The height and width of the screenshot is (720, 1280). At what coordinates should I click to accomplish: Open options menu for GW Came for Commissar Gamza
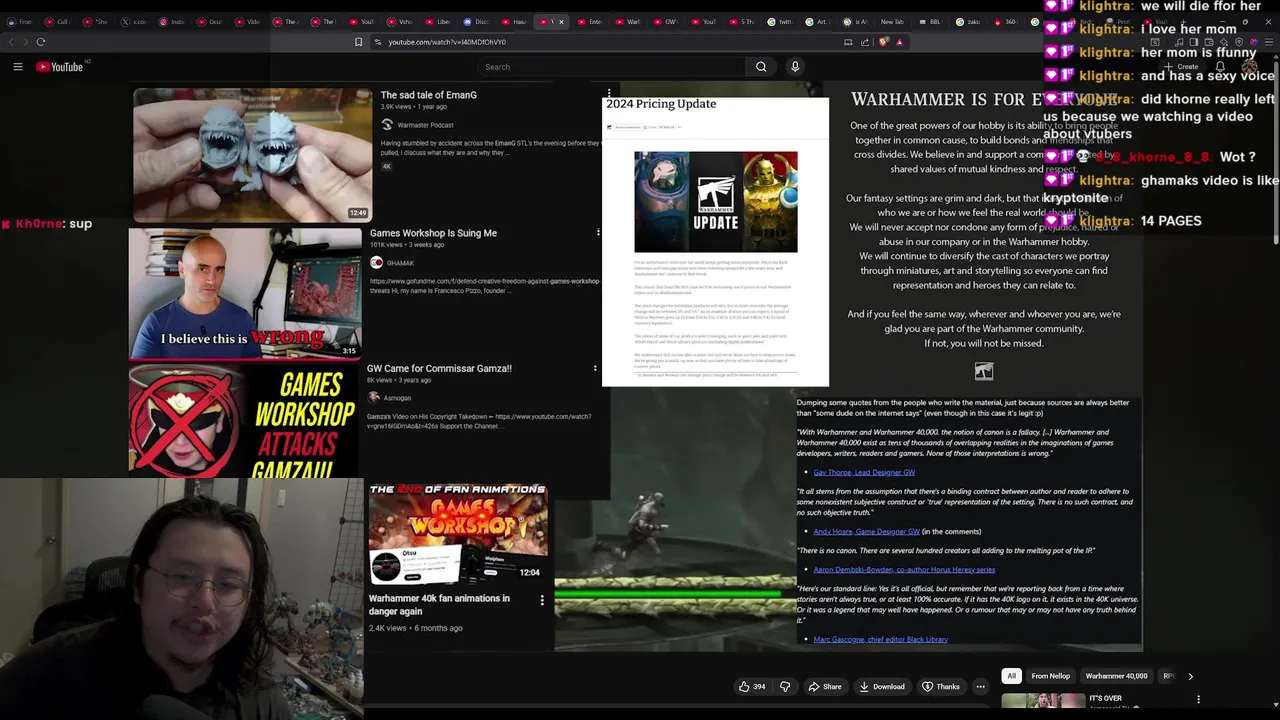coord(595,368)
